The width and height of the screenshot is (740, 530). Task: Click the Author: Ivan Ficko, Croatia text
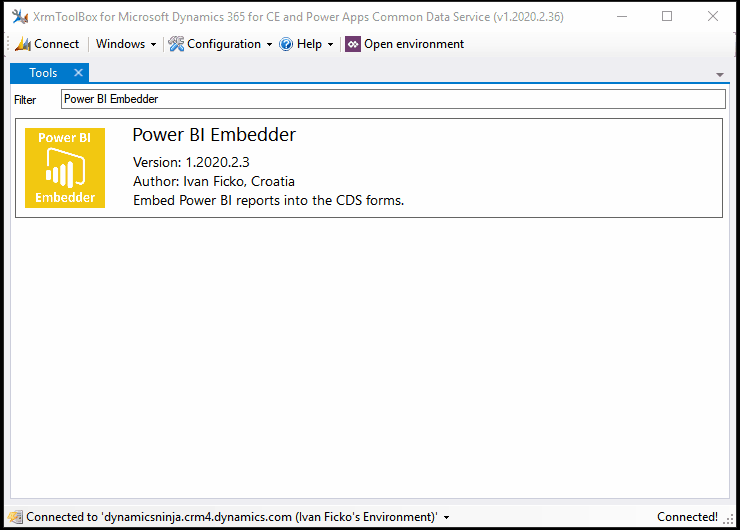[214, 181]
